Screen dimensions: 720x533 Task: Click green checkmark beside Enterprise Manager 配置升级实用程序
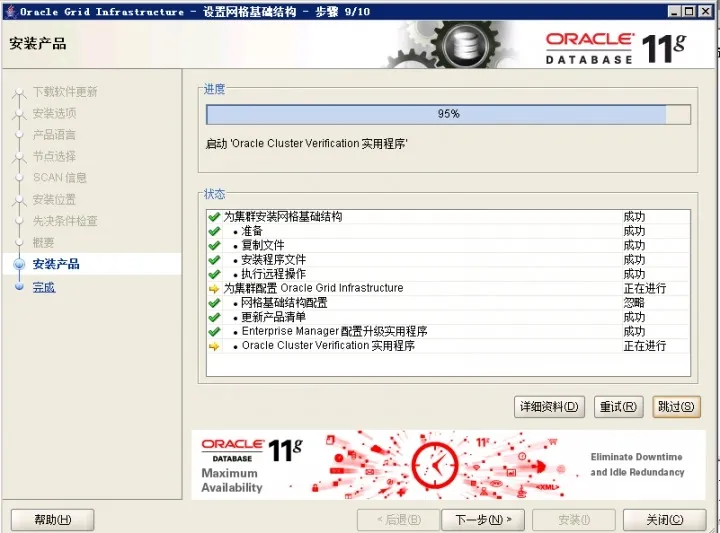tap(214, 331)
